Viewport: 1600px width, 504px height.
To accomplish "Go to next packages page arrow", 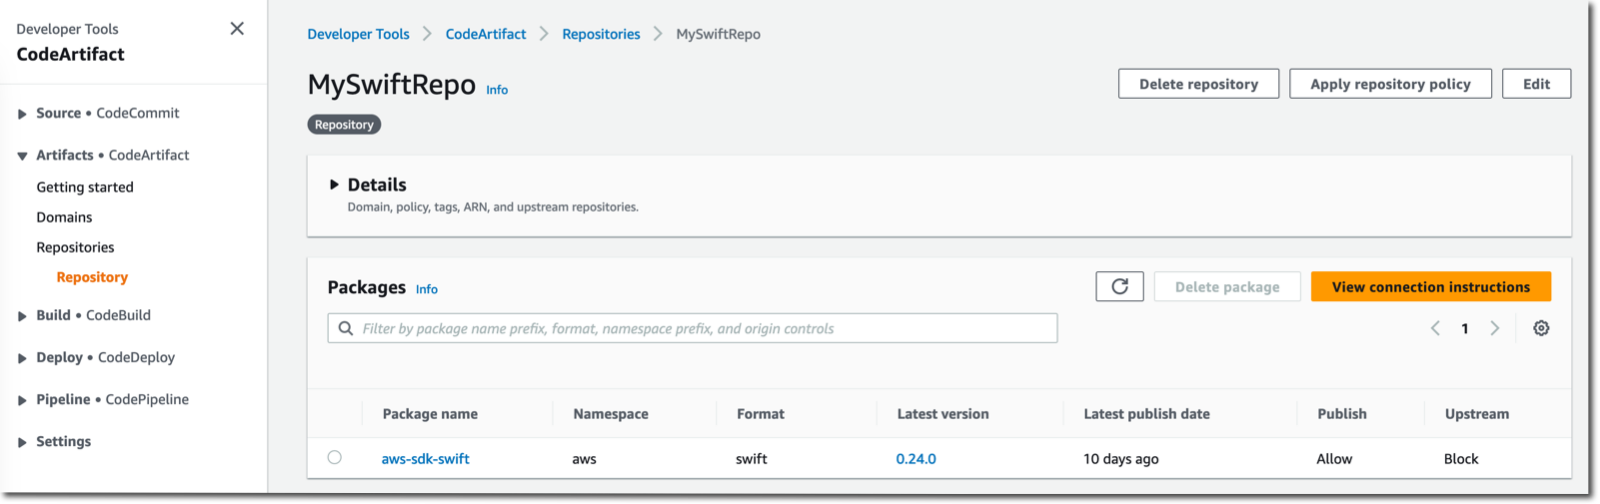I will tap(1495, 328).
